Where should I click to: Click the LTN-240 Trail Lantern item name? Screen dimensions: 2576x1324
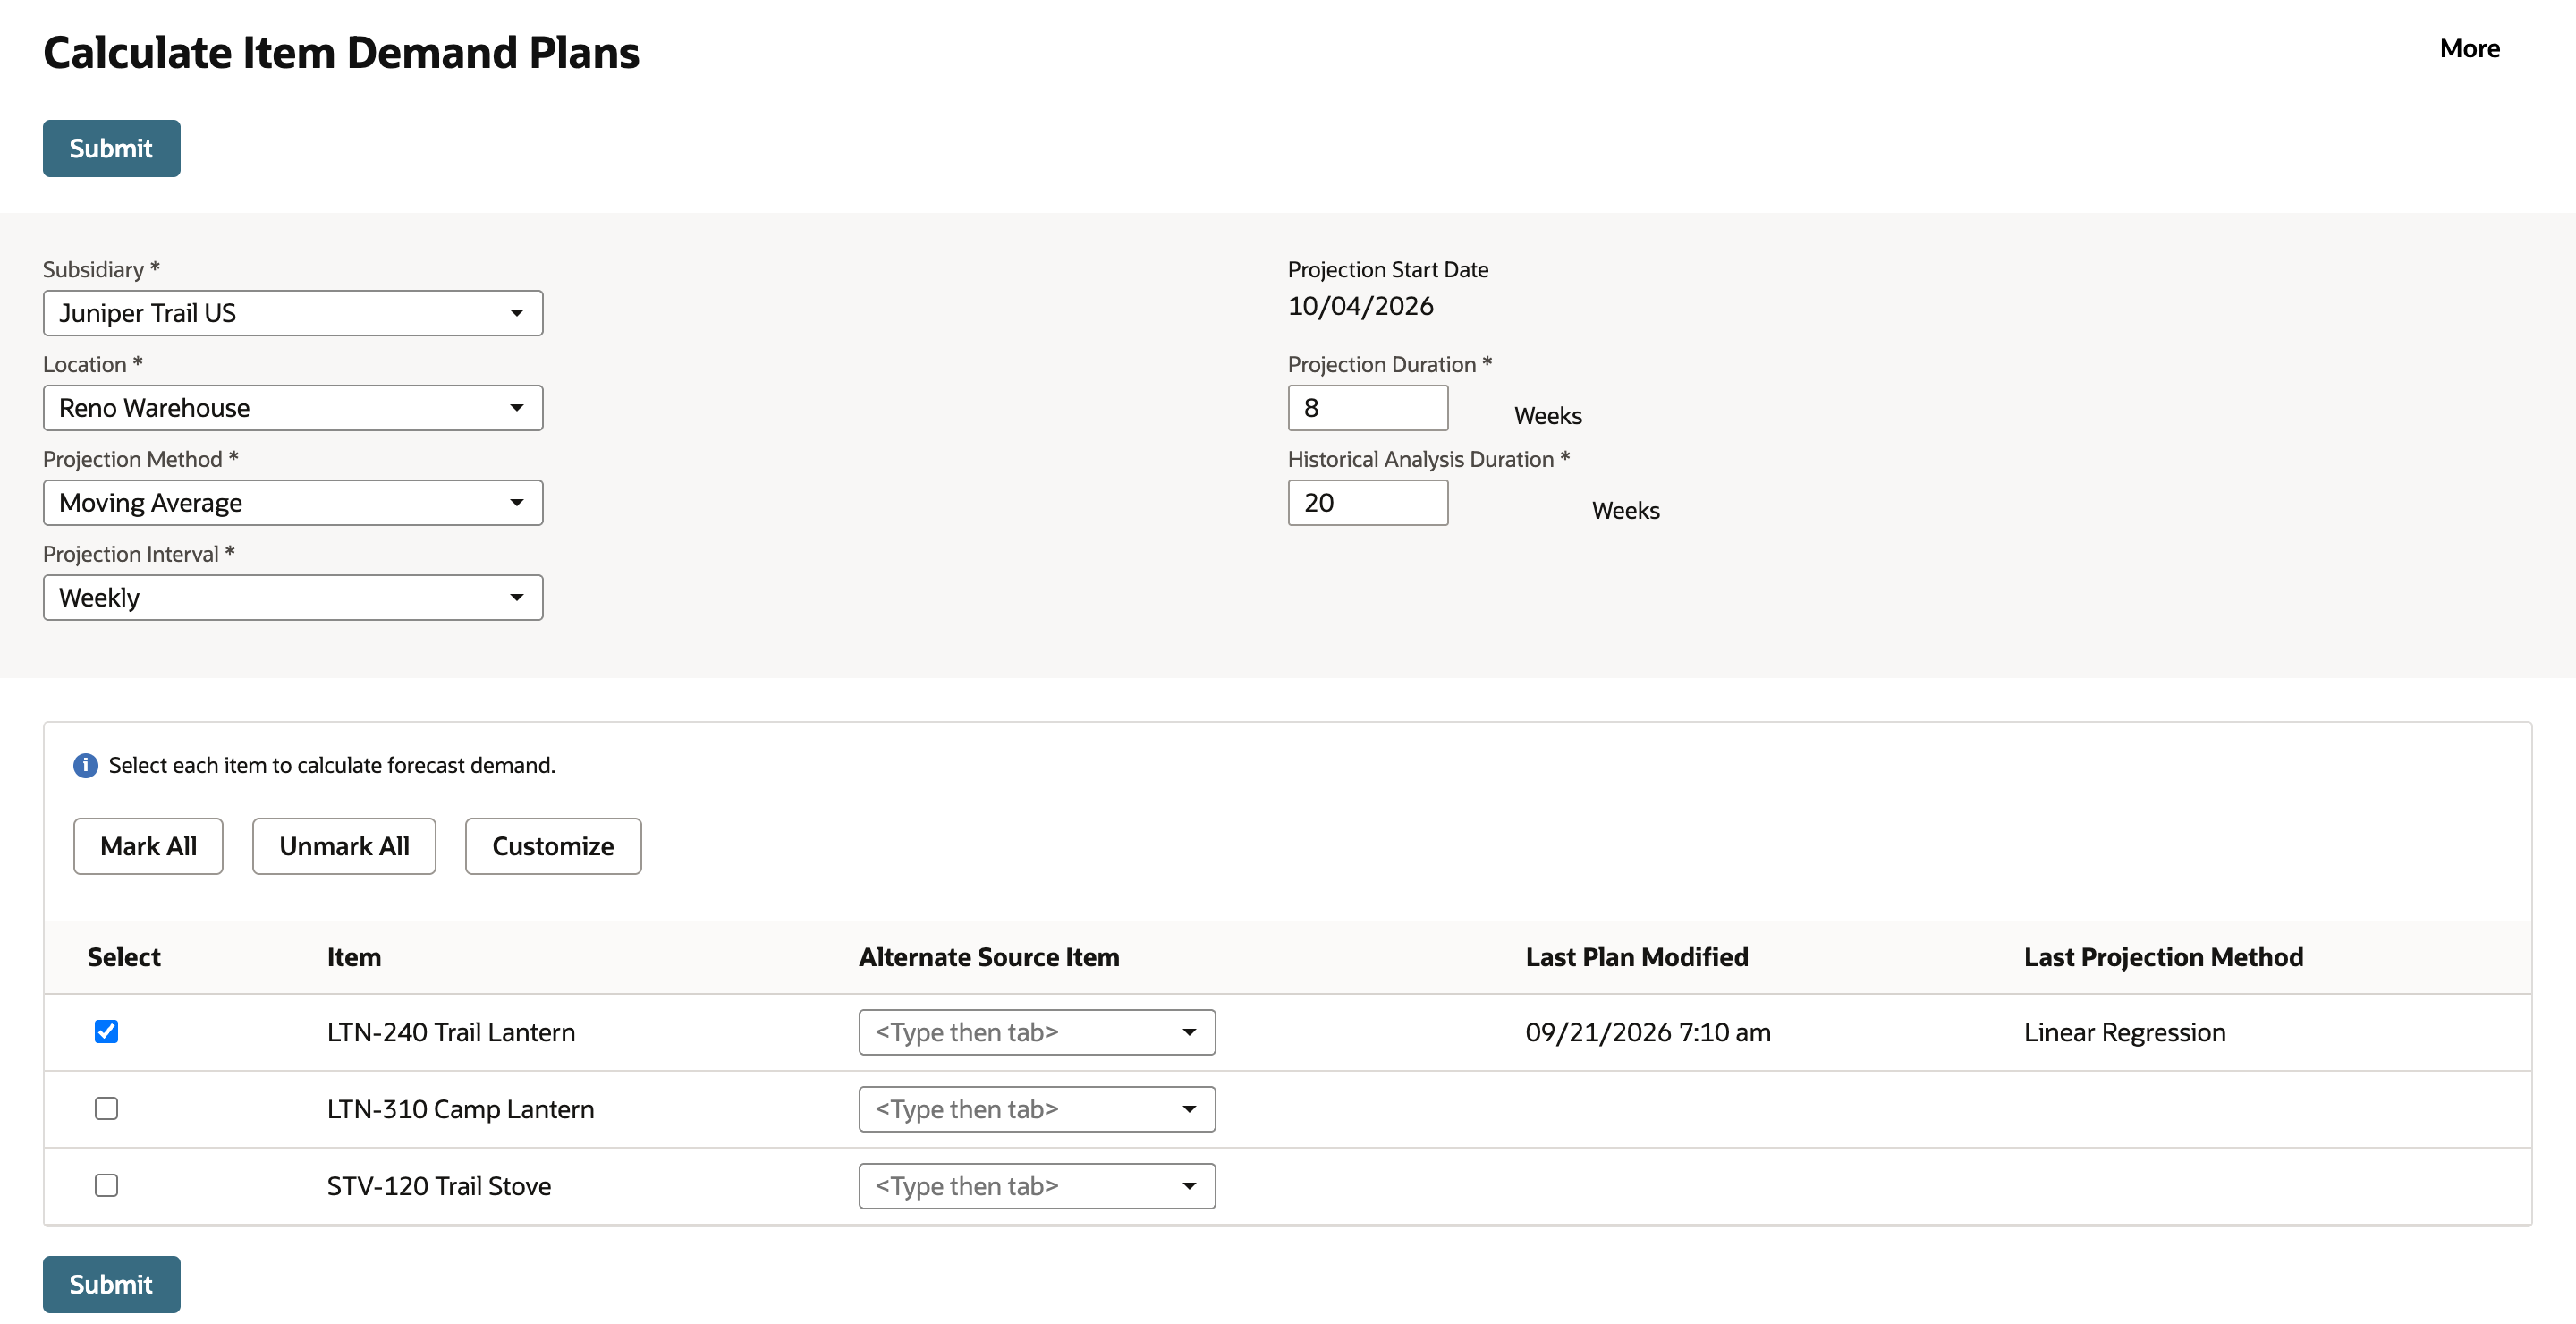tap(451, 1032)
